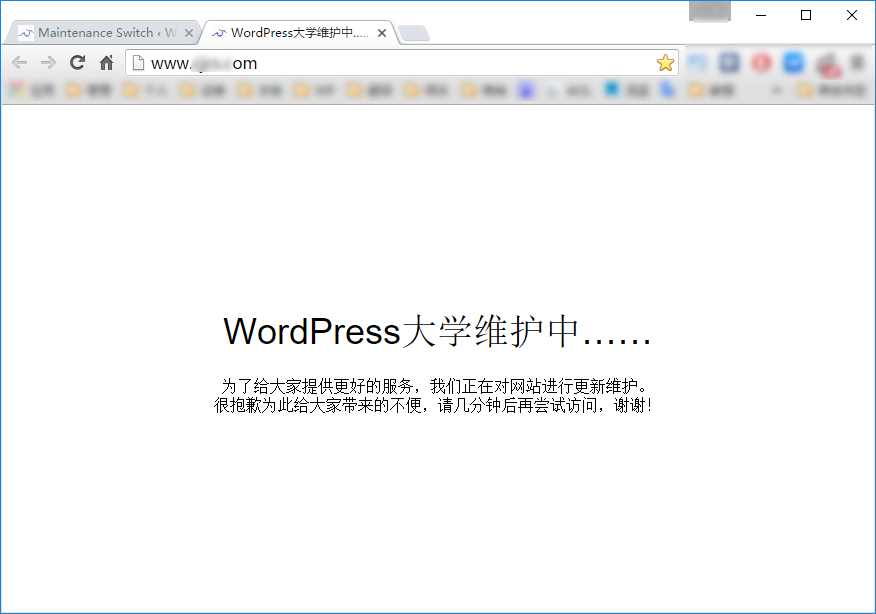Open the browser home page
The height and width of the screenshot is (614, 876).
click(x=106, y=63)
